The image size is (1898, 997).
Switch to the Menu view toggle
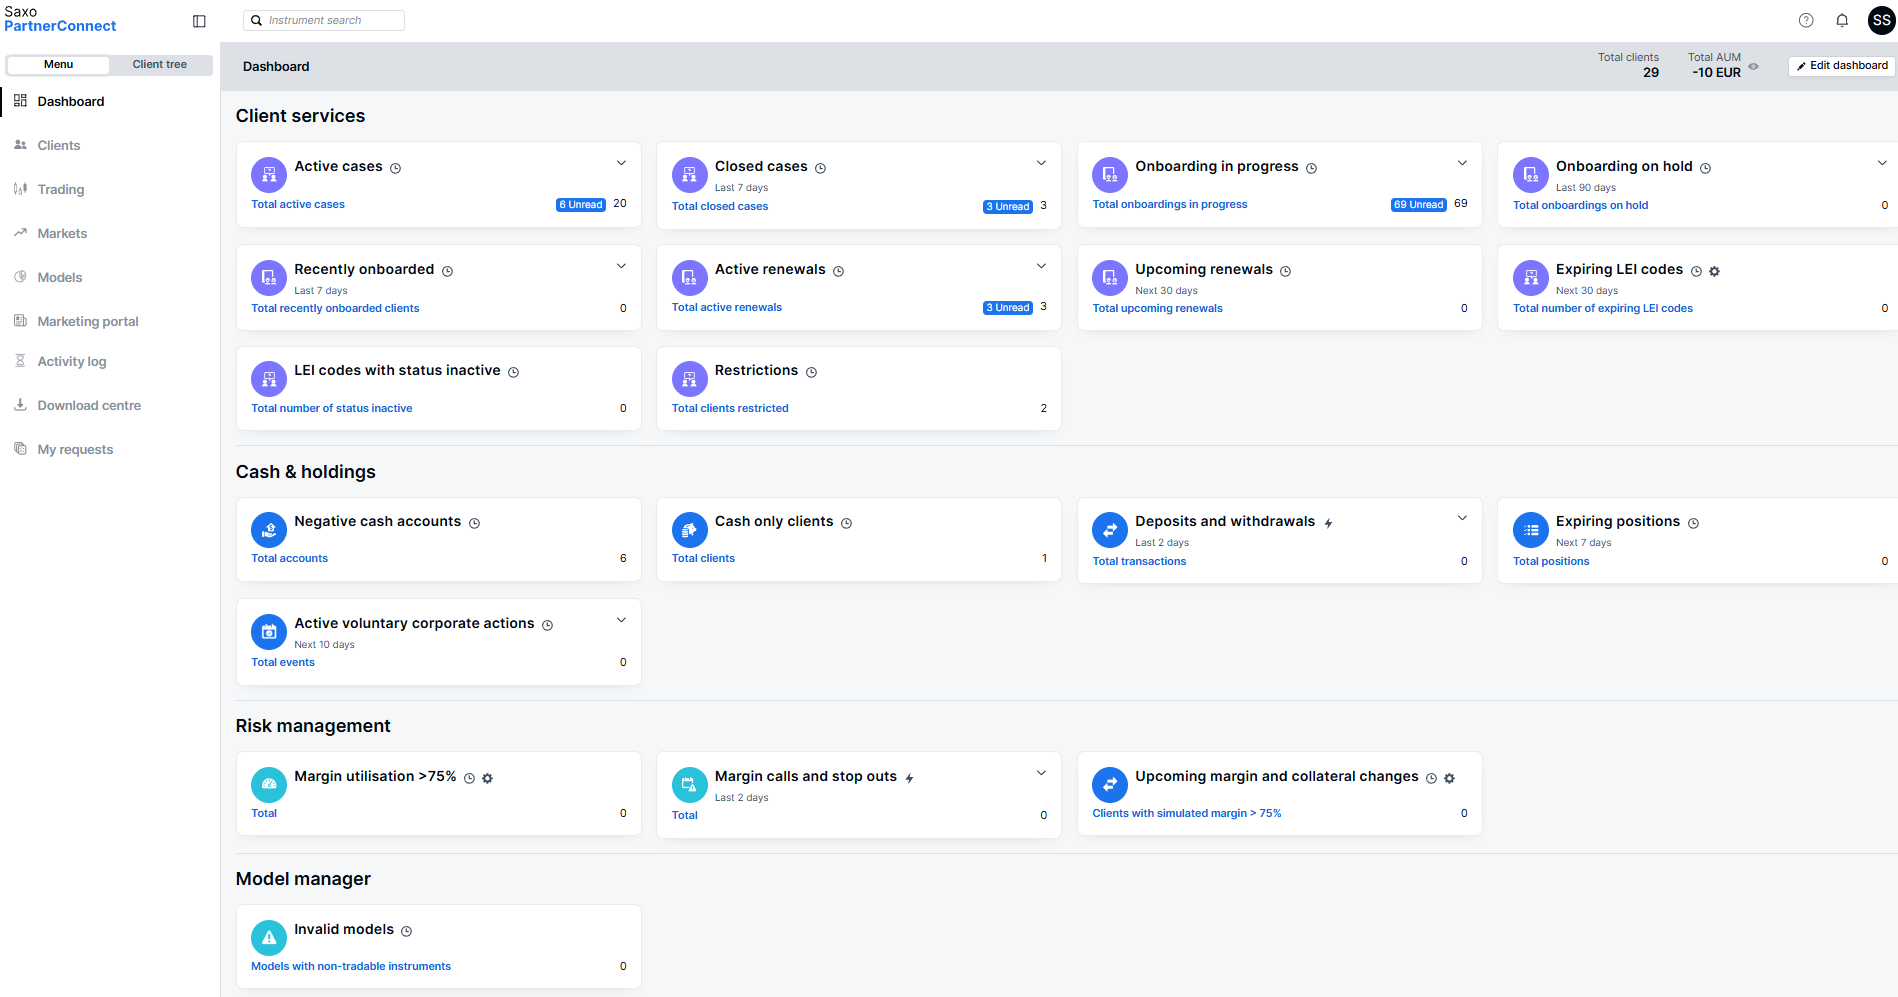[x=58, y=65]
